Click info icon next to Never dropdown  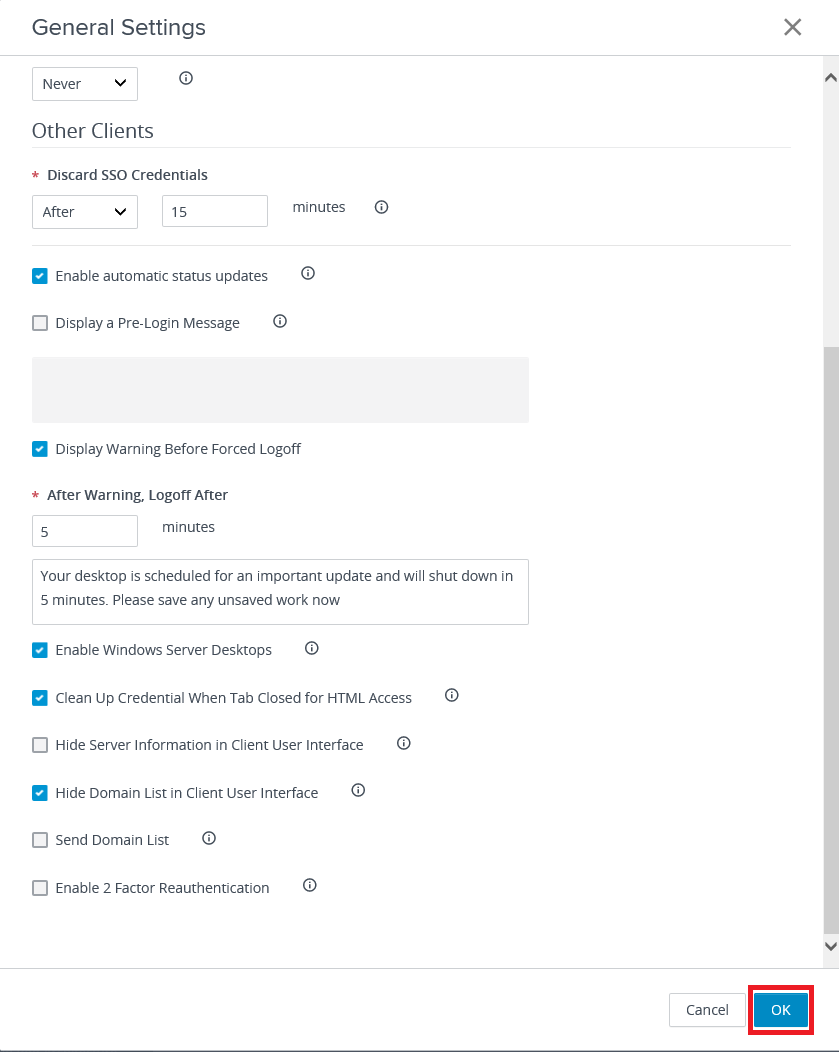[185, 78]
